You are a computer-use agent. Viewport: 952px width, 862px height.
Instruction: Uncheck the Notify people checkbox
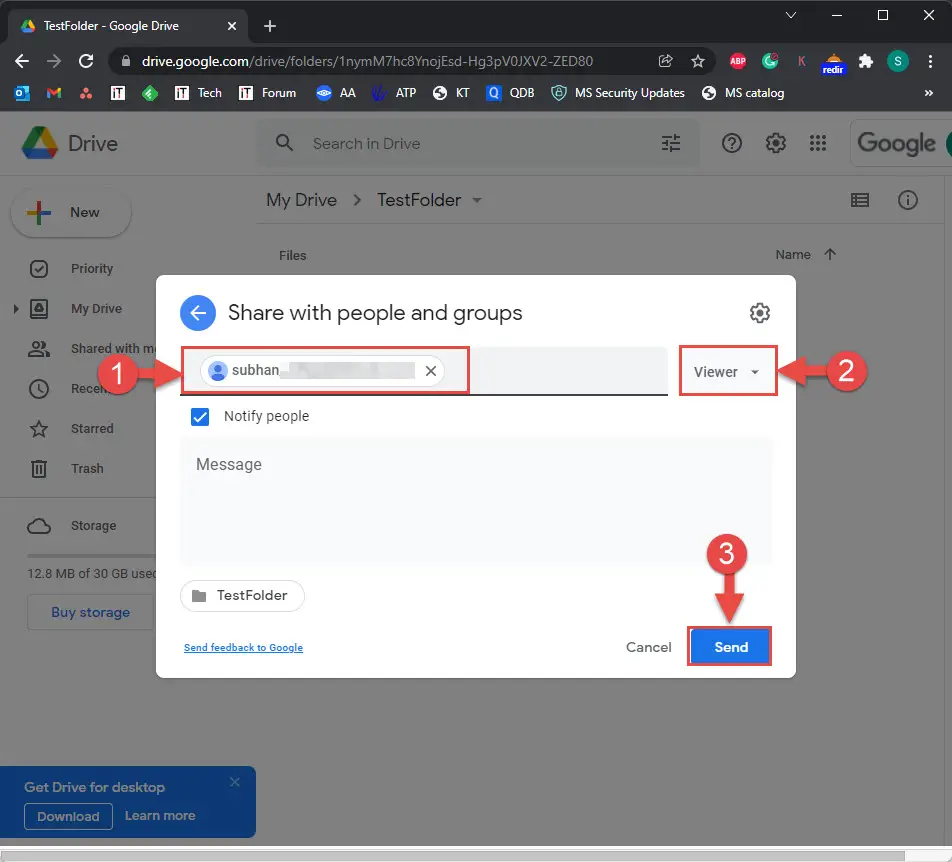click(200, 416)
